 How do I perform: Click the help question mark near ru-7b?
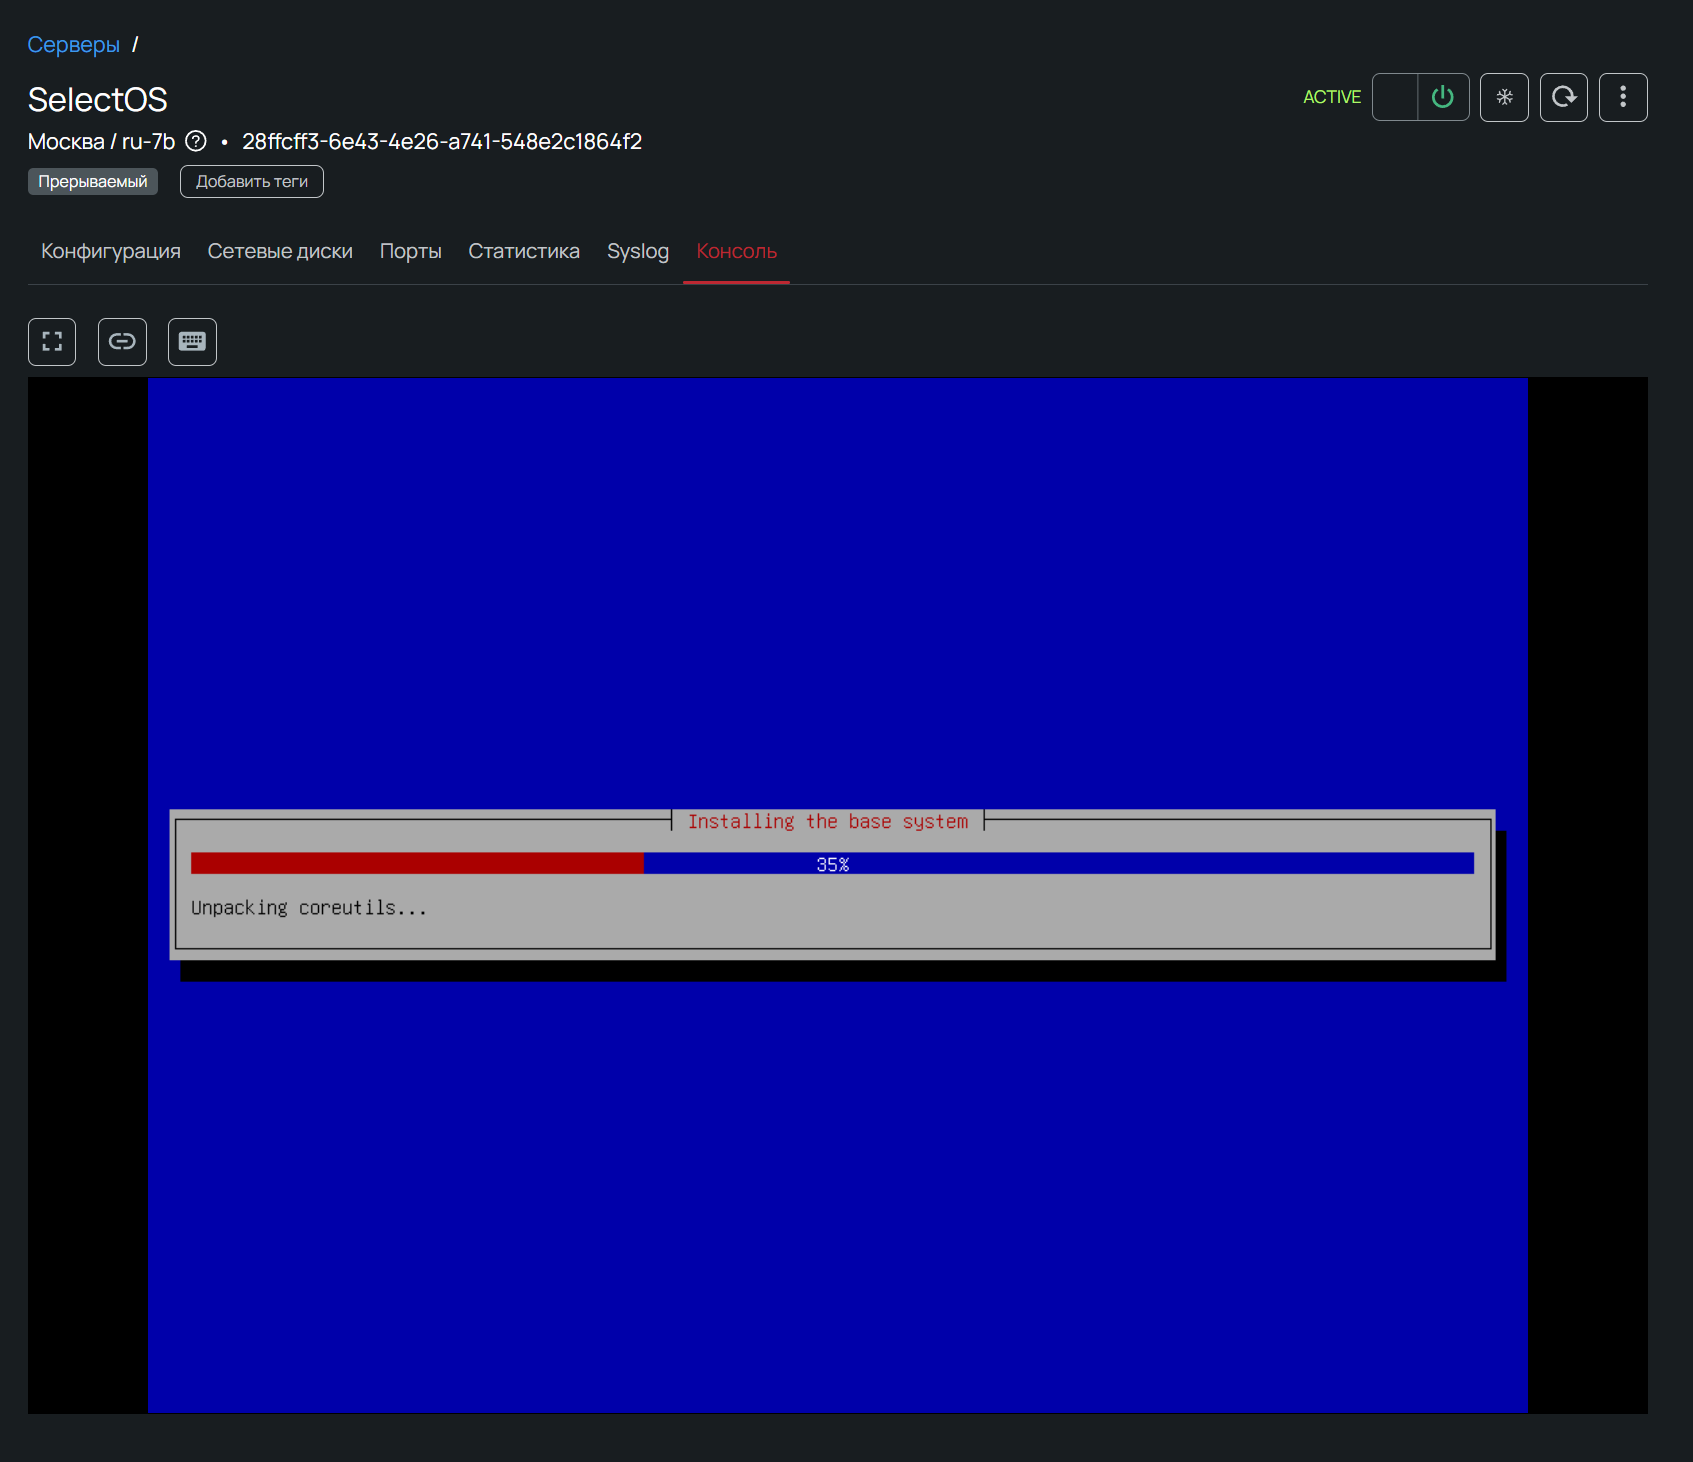pyautogui.click(x=196, y=141)
